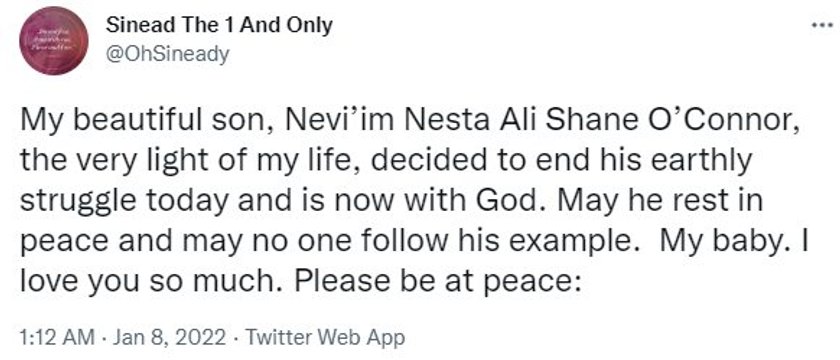Image resolution: width=840 pixels, height=360 pixels.
Task: Click the words 'decided to end his earthly'
Action: point(561,161)
